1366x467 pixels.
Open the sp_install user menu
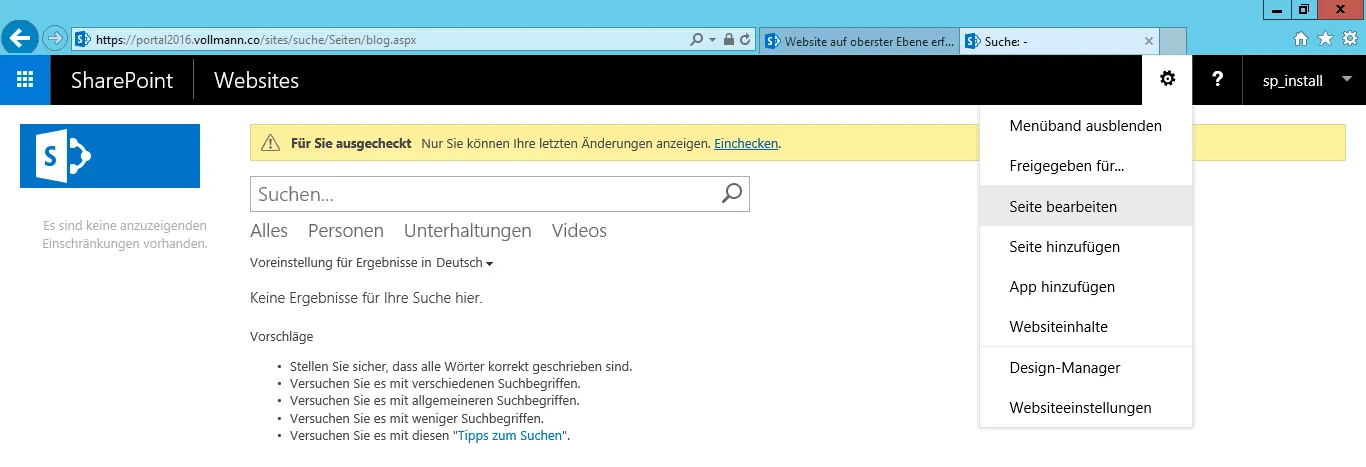pyautogui.click(x=1304, y=80)
